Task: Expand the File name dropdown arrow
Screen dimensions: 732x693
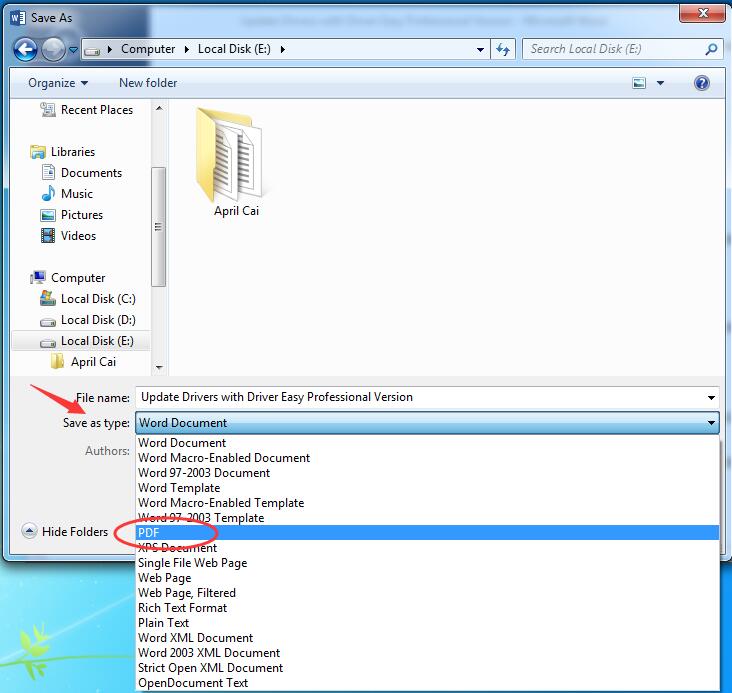Action: coord(710,397)
